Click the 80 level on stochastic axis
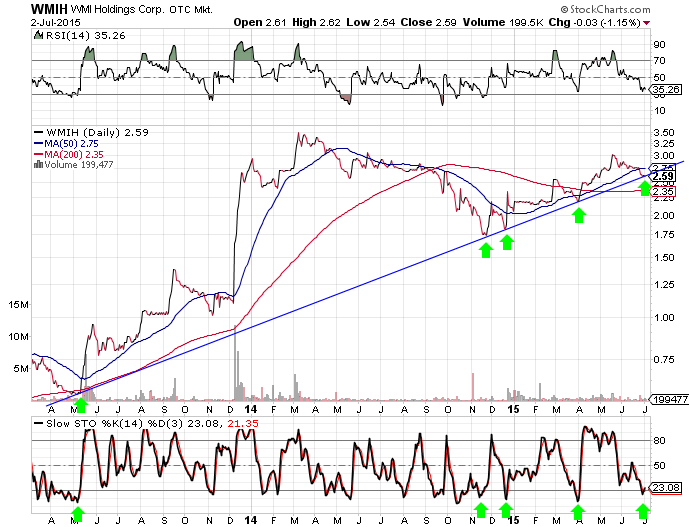Viewport: 689px width, 527px height. tap(659, 440)
